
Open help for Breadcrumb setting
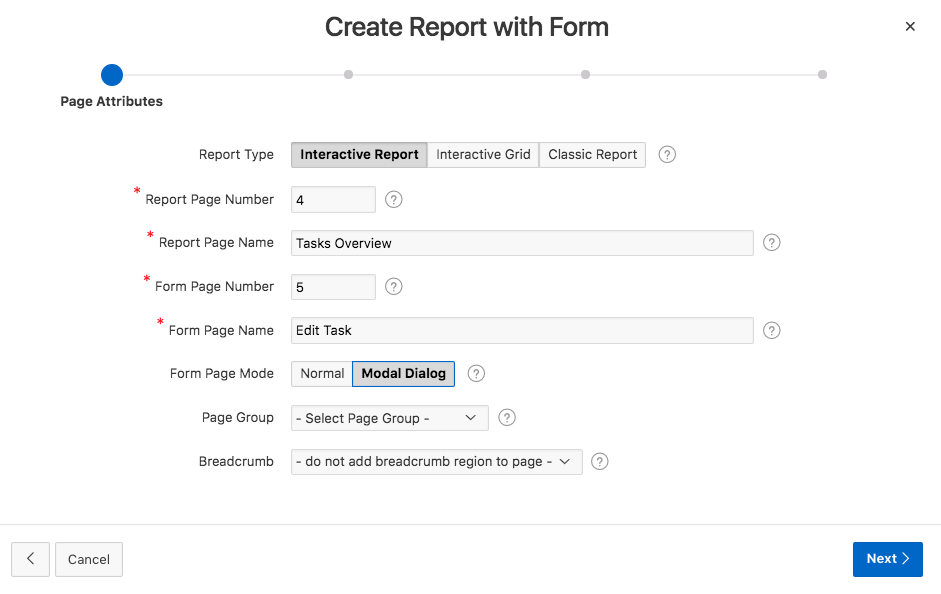(x=600, y=462)
